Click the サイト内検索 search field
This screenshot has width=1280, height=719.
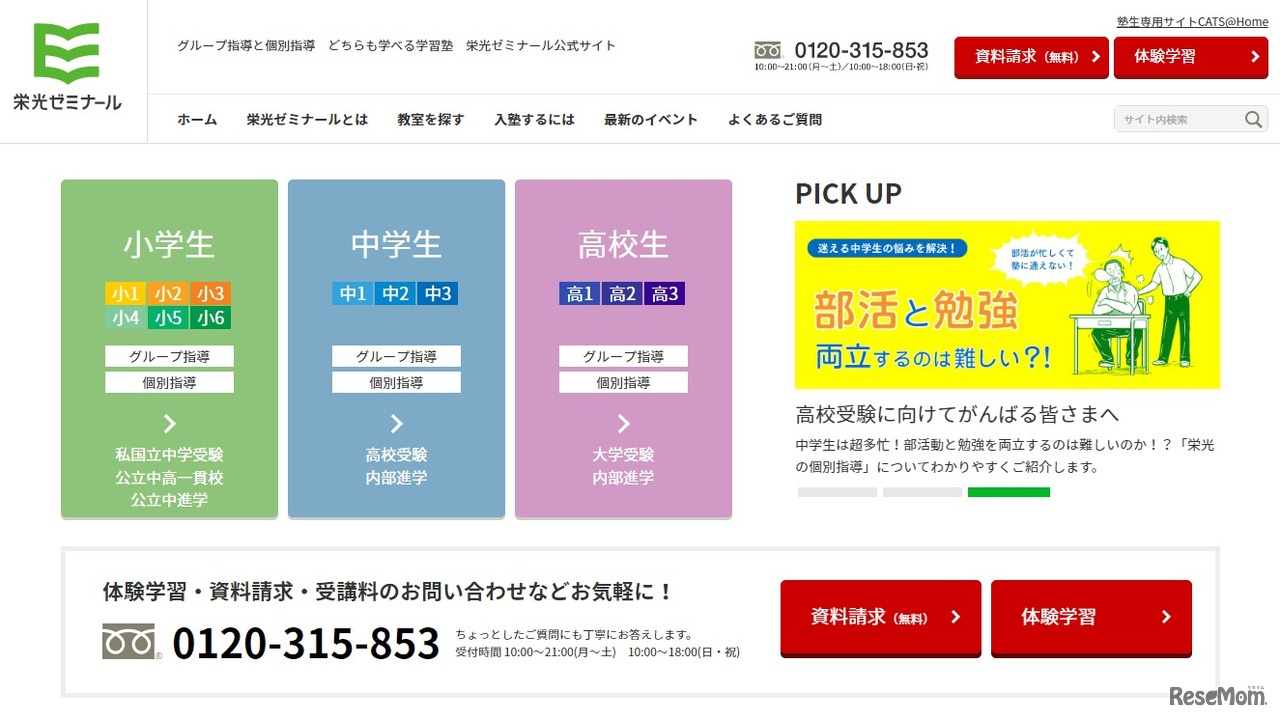coord(1176,120)
